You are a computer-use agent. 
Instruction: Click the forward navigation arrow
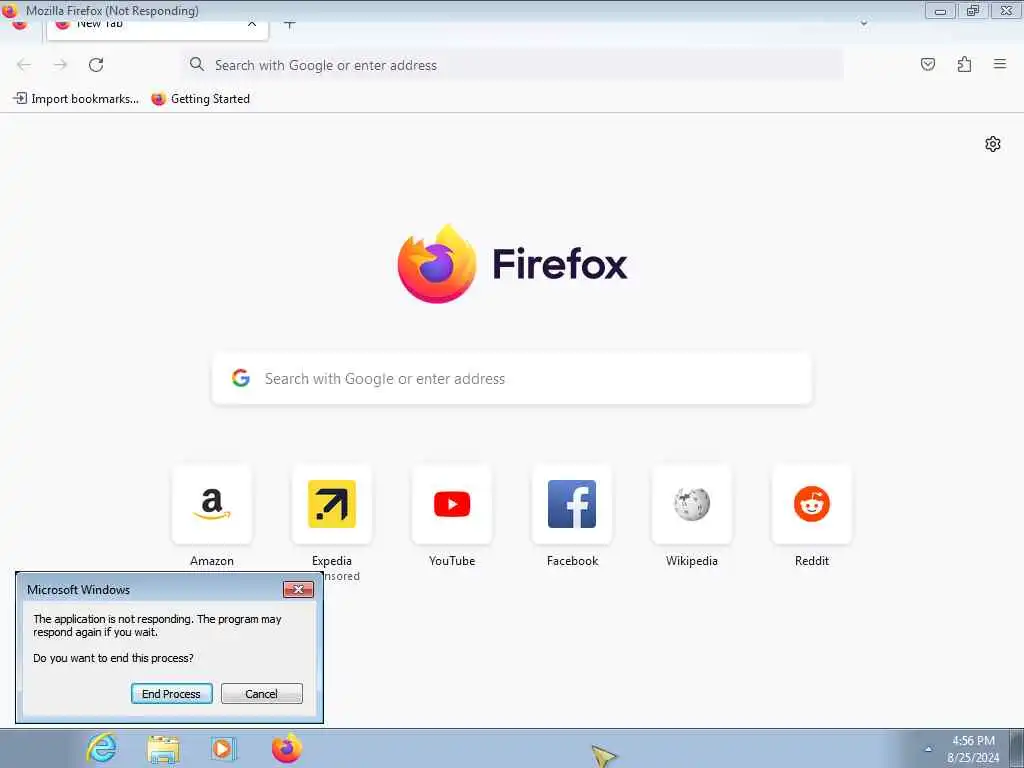pos(60,65)
